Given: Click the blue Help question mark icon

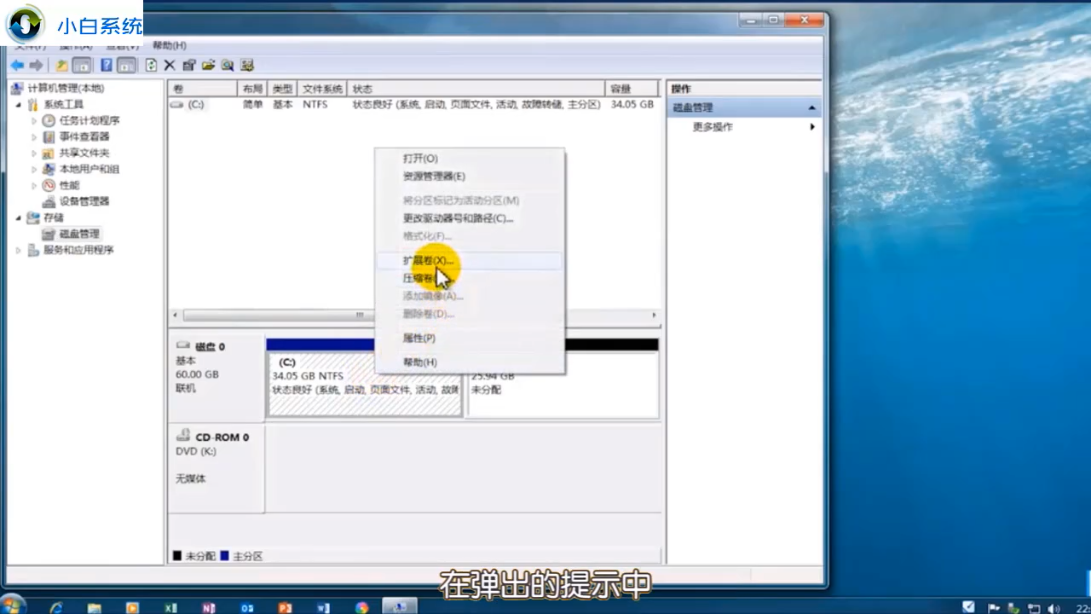Looking at the screenshot, I should tap(105, 66).
